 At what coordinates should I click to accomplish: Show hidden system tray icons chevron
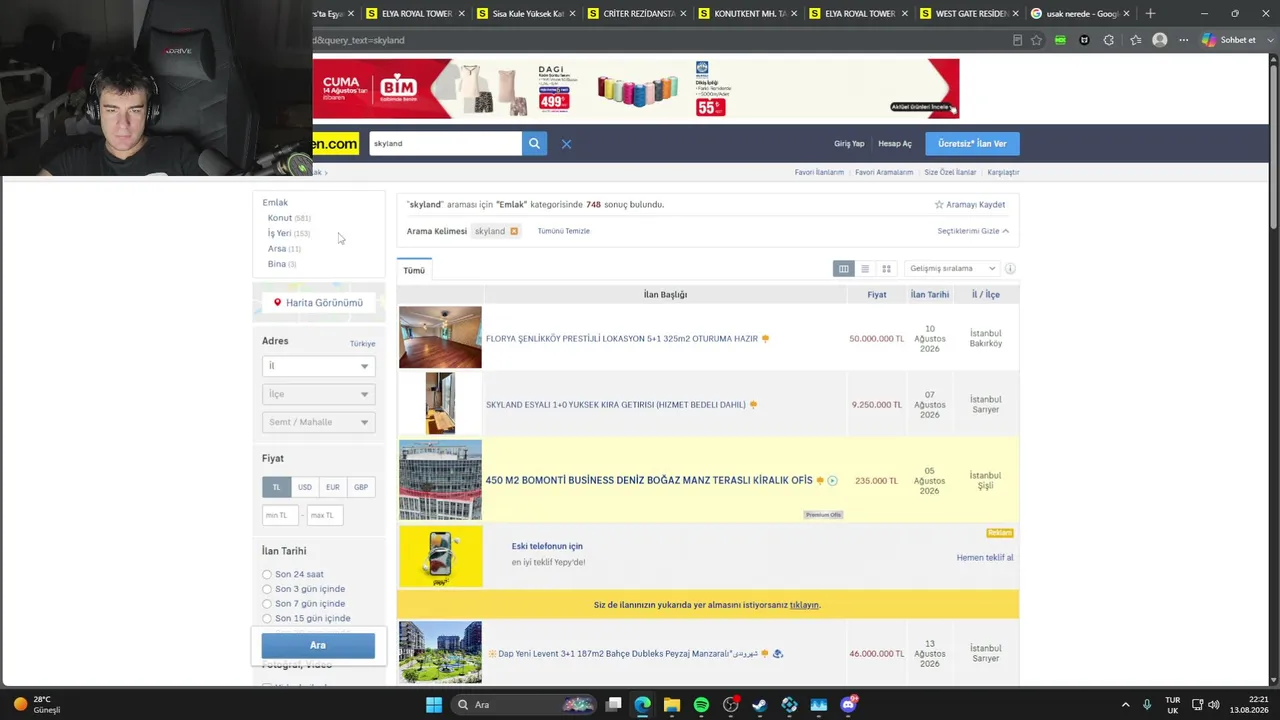pyautogui.click(x=1125, y=705)
